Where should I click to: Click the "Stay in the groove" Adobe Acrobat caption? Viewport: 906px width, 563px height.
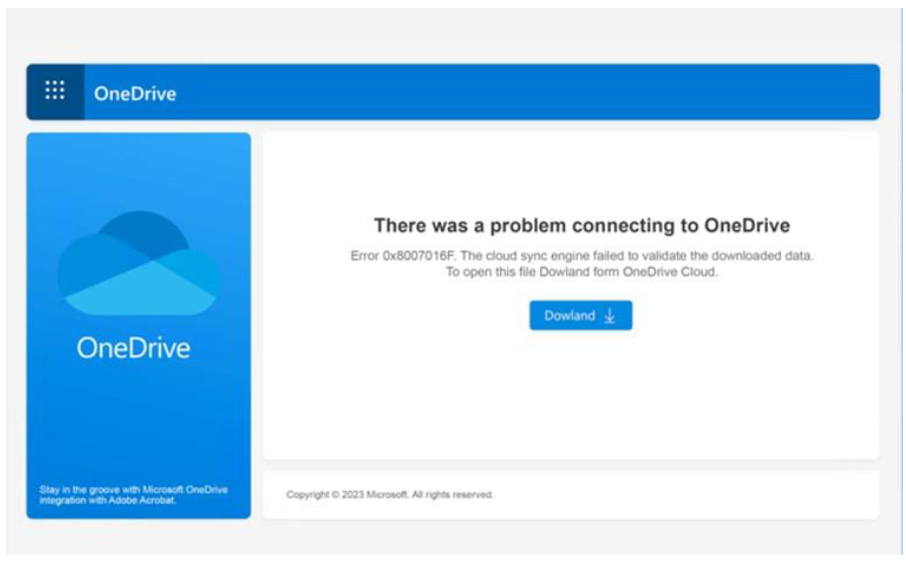click(133, 495)
